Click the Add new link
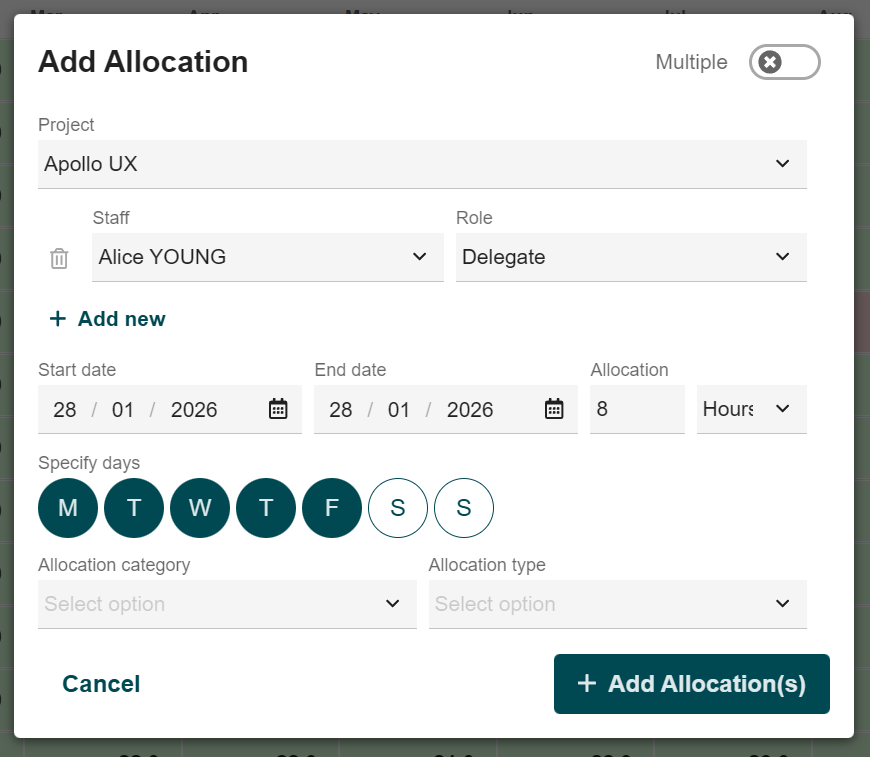The width and height of the screenshot is (870, 757). (x=108, y=319)
